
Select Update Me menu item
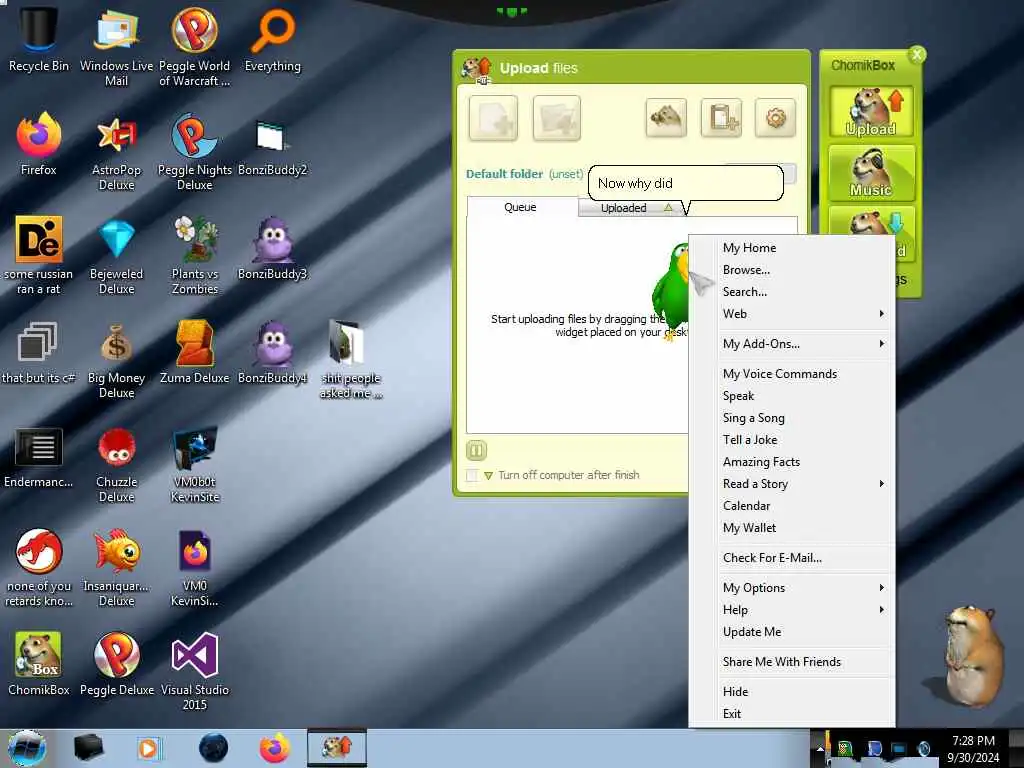click(792, 632)
